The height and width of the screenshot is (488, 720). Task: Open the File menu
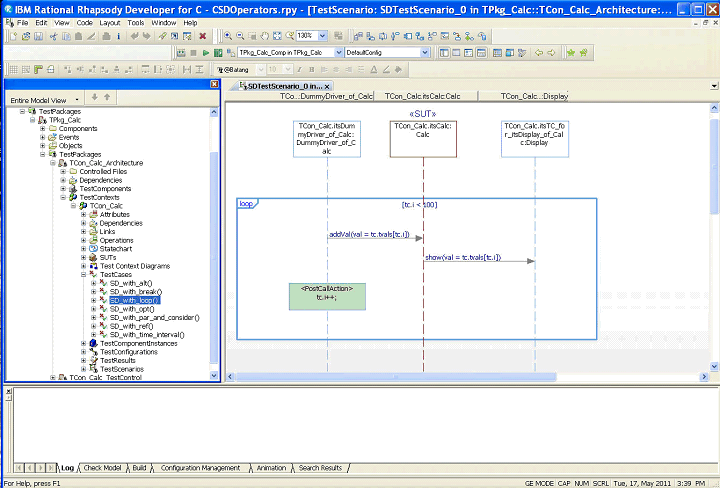click(x=22, y=22)
